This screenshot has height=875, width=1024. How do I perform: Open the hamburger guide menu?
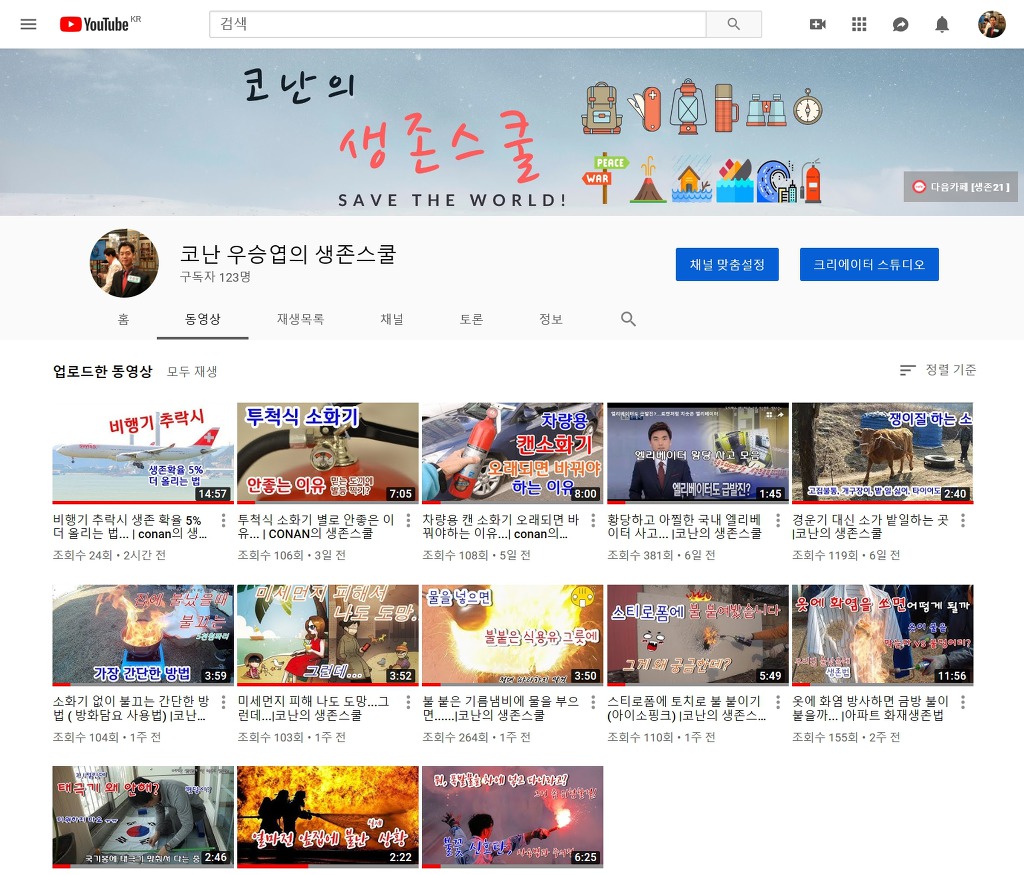pos(28,24)
